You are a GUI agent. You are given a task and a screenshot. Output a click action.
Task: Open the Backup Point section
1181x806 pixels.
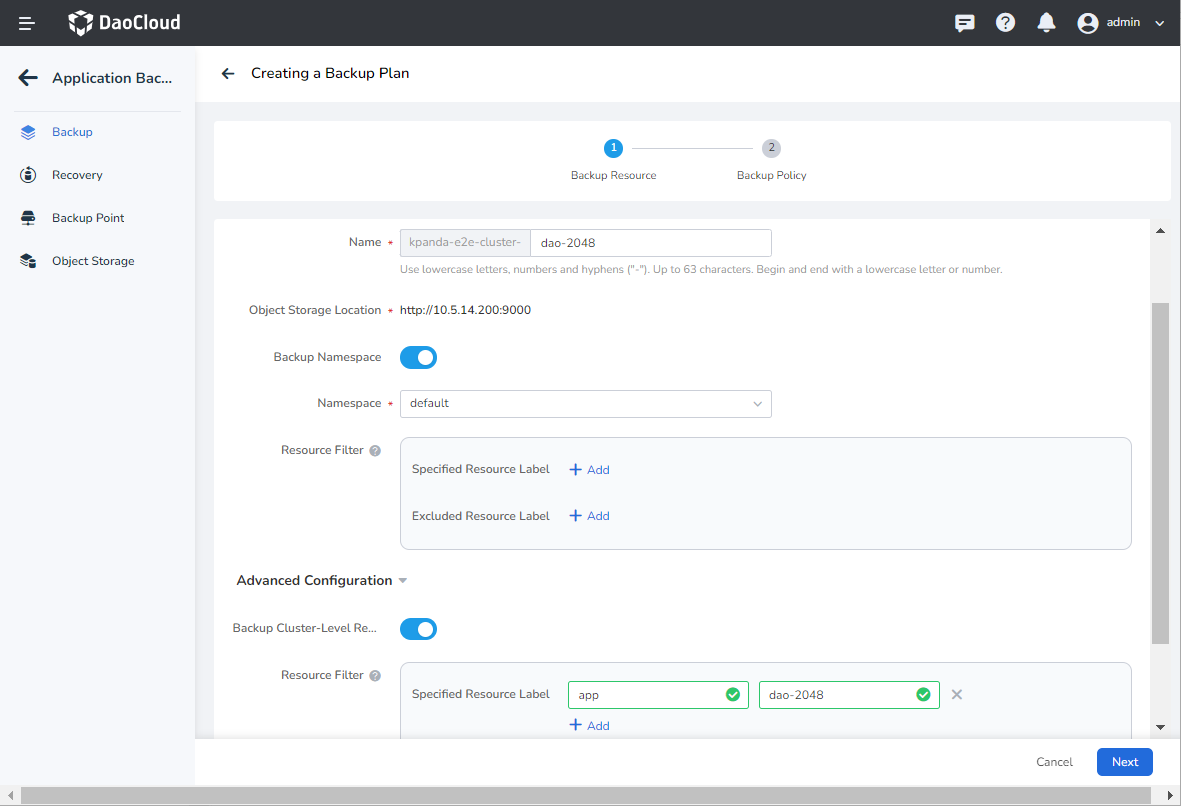tap(87, 217)
